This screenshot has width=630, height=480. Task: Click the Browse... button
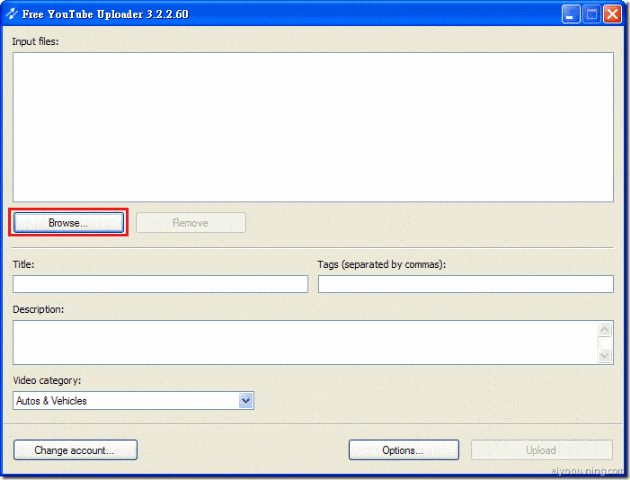tap(69, 223)
